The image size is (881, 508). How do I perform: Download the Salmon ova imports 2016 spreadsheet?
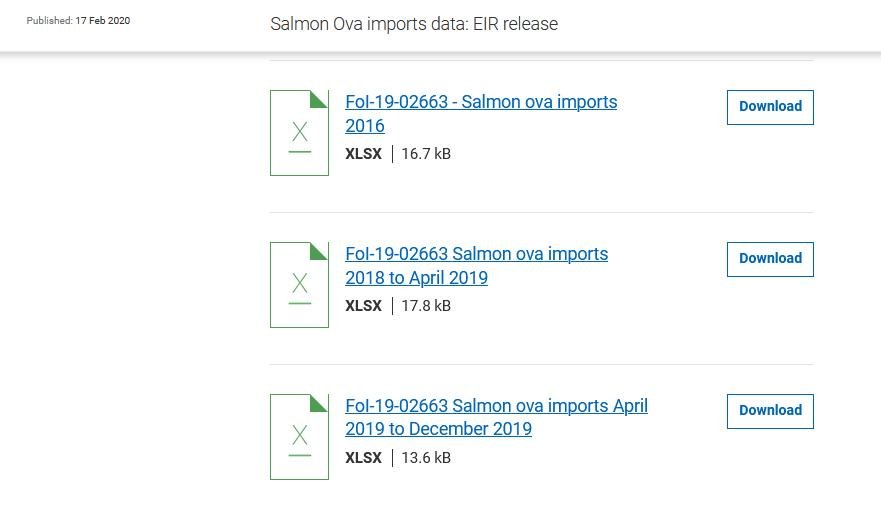click(770, 107)
